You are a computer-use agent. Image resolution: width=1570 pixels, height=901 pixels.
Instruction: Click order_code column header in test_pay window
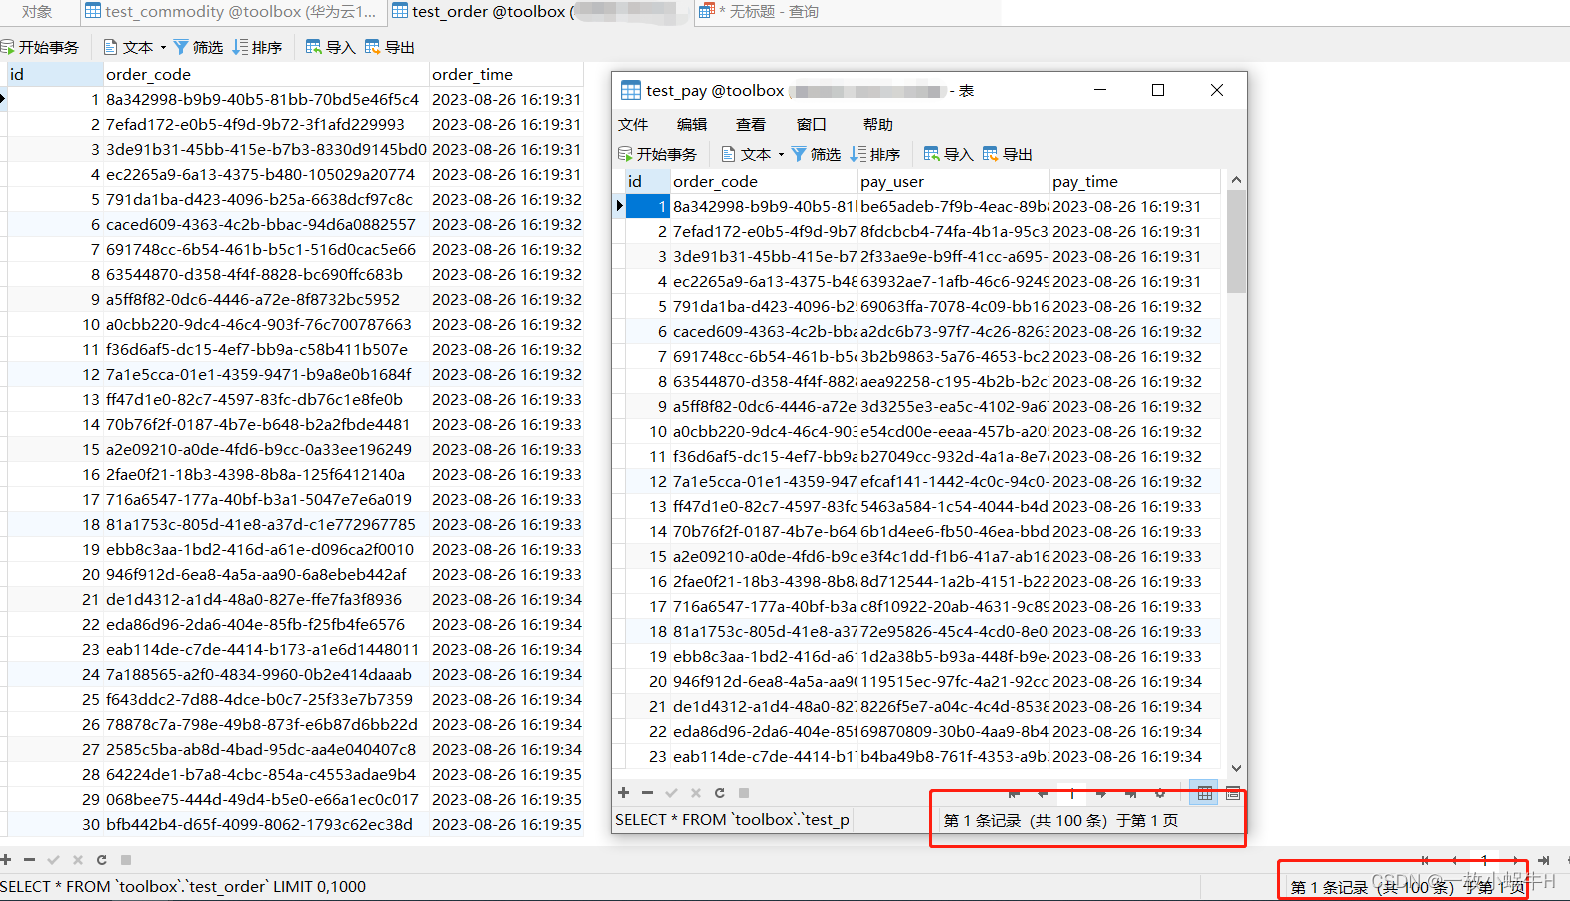(x=764, y=181)
